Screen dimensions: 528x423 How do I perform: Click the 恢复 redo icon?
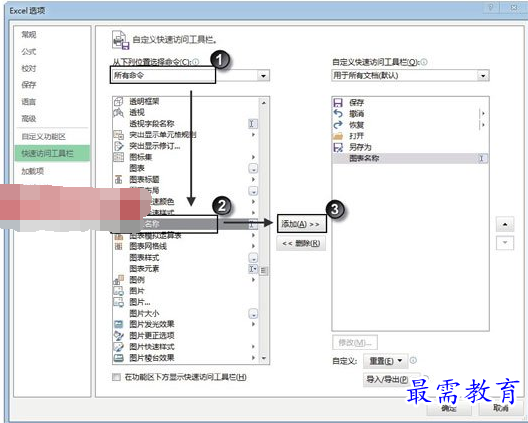pyautogui.click(x=338, y=125)
